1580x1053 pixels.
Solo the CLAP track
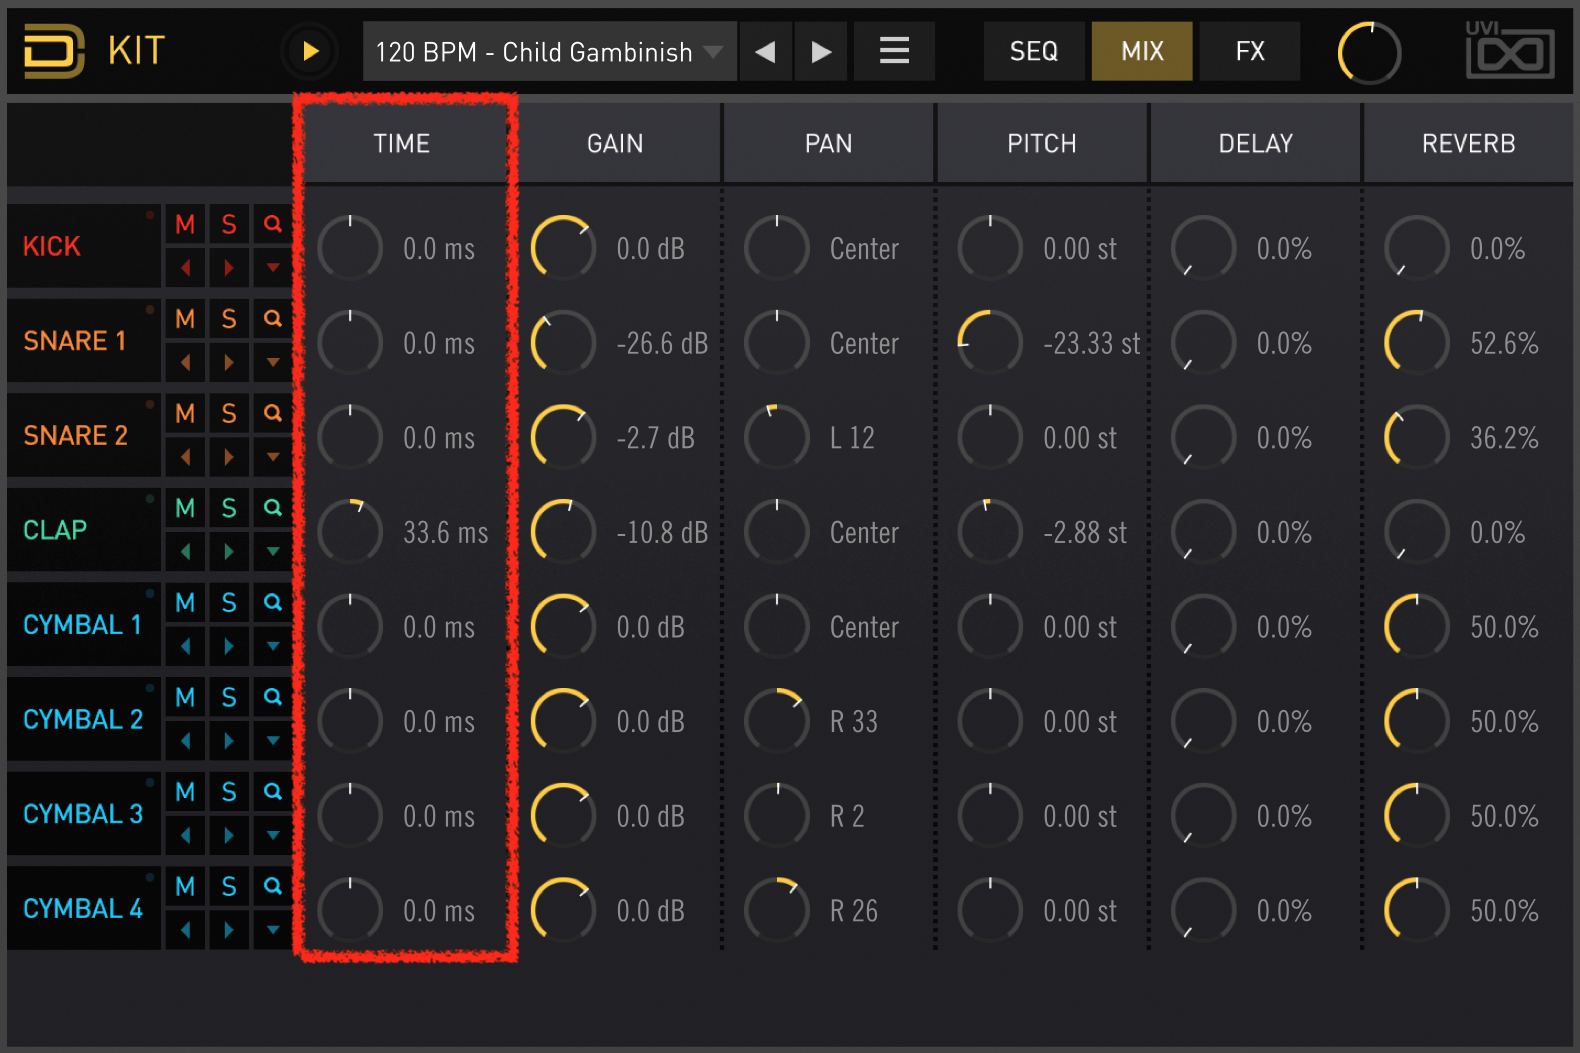pos(229,508)
